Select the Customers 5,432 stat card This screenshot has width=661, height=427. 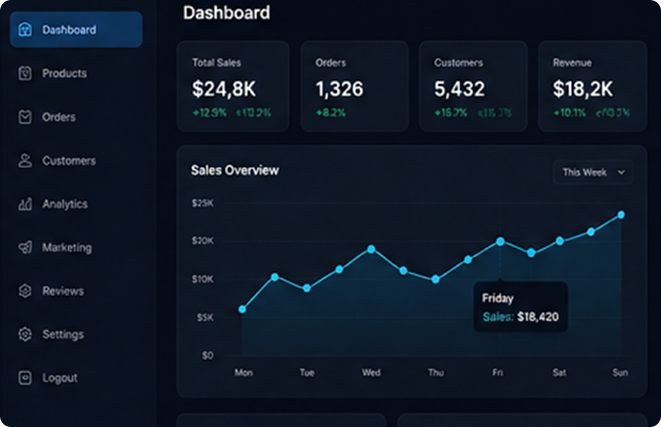click(x=473, y=86)
